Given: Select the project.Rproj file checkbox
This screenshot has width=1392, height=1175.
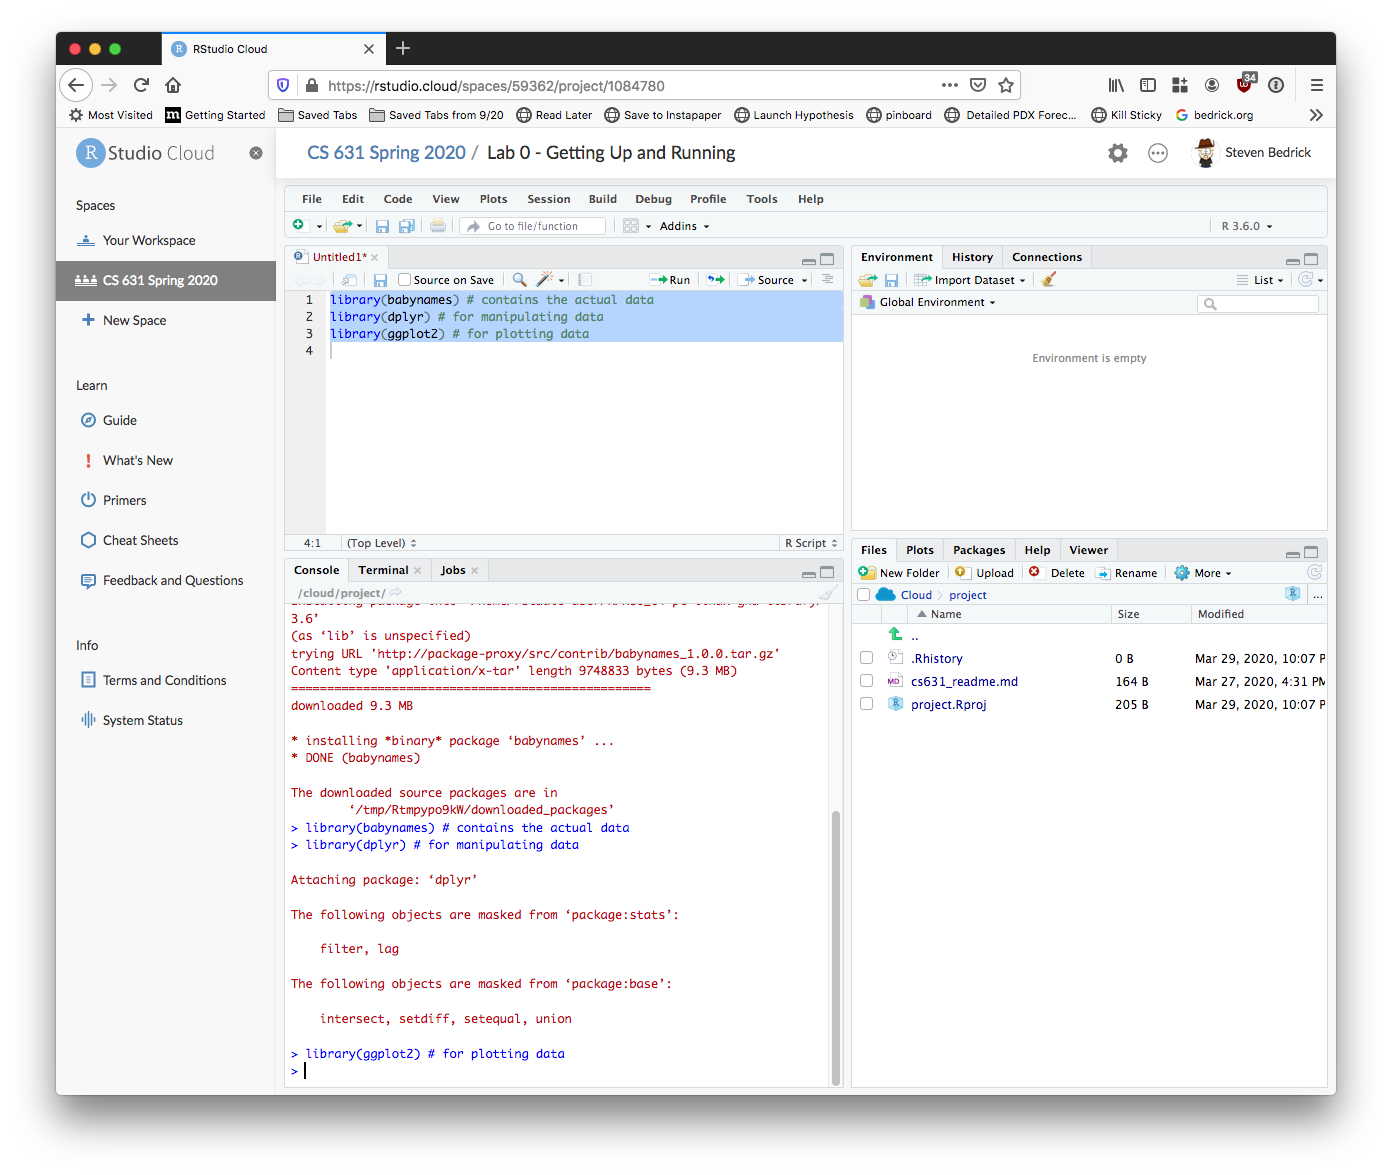Looking at the screenshot, I should (x=866, y=704).
